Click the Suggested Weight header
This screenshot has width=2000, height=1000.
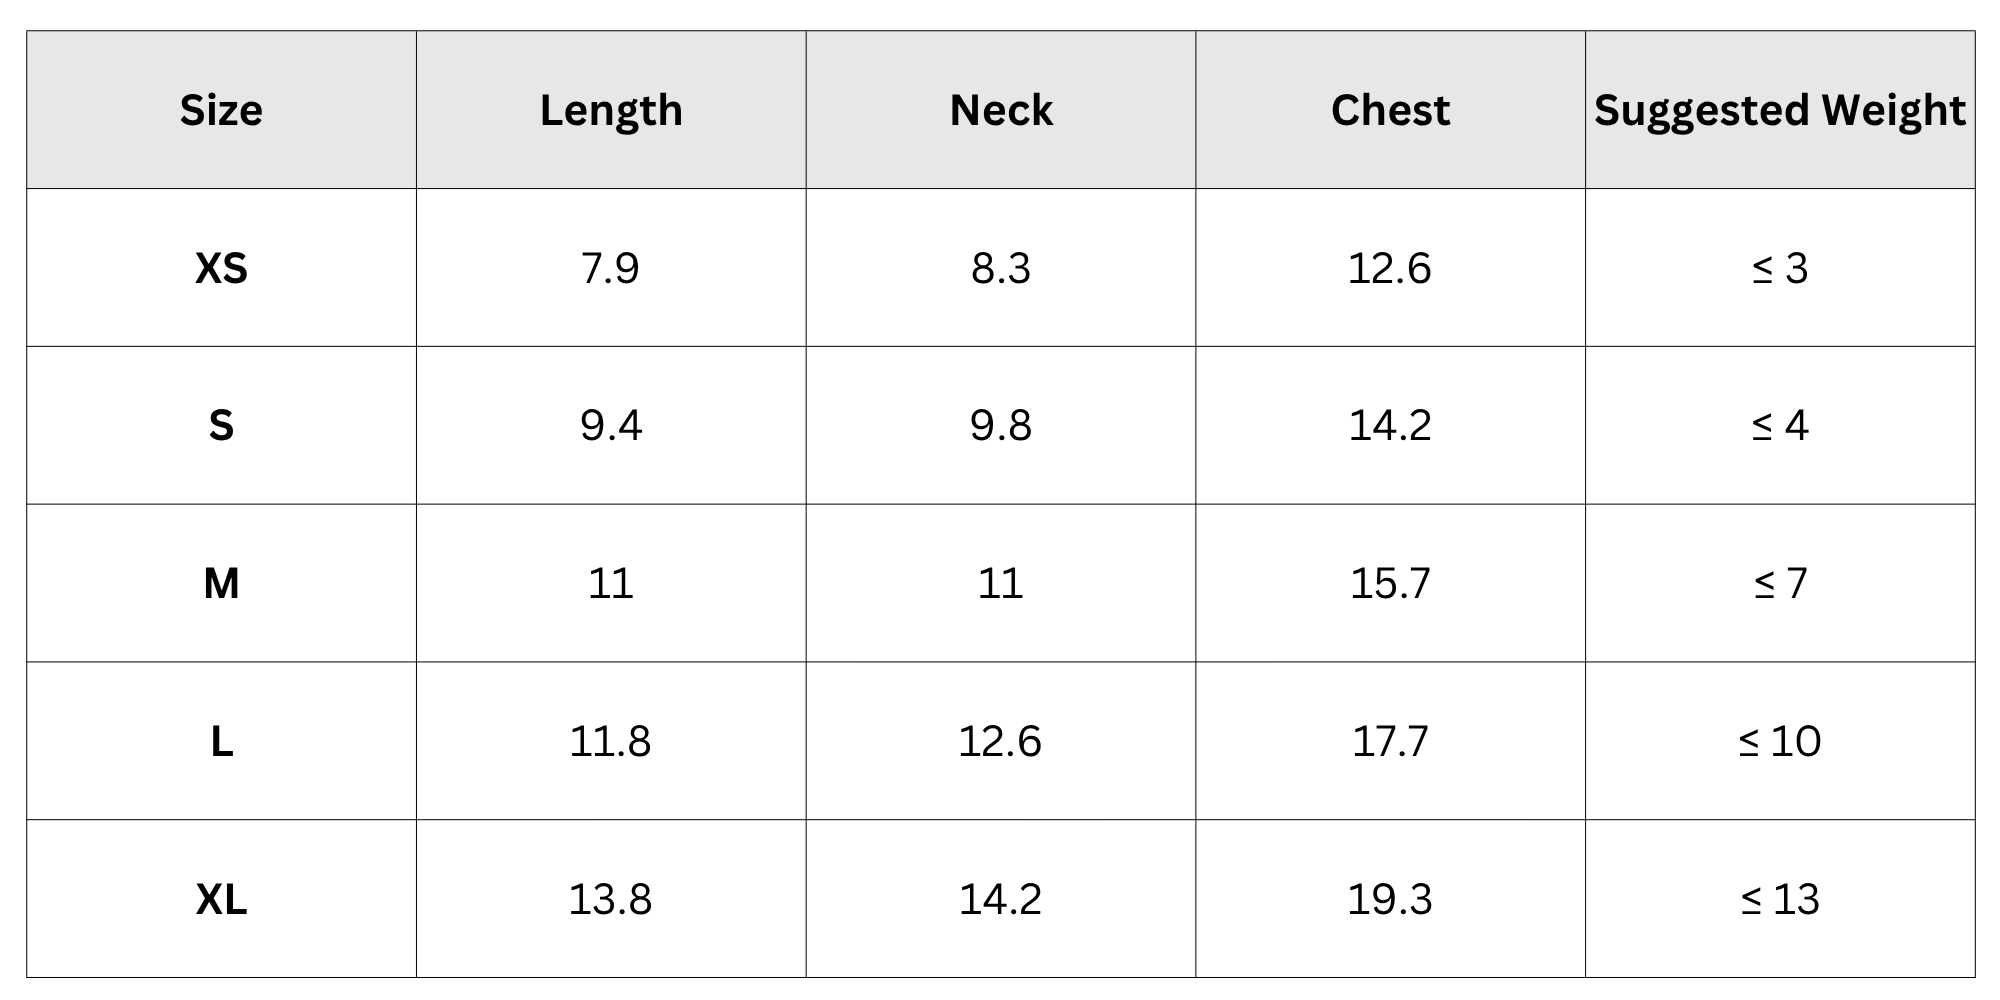(x=1780, y=110)
